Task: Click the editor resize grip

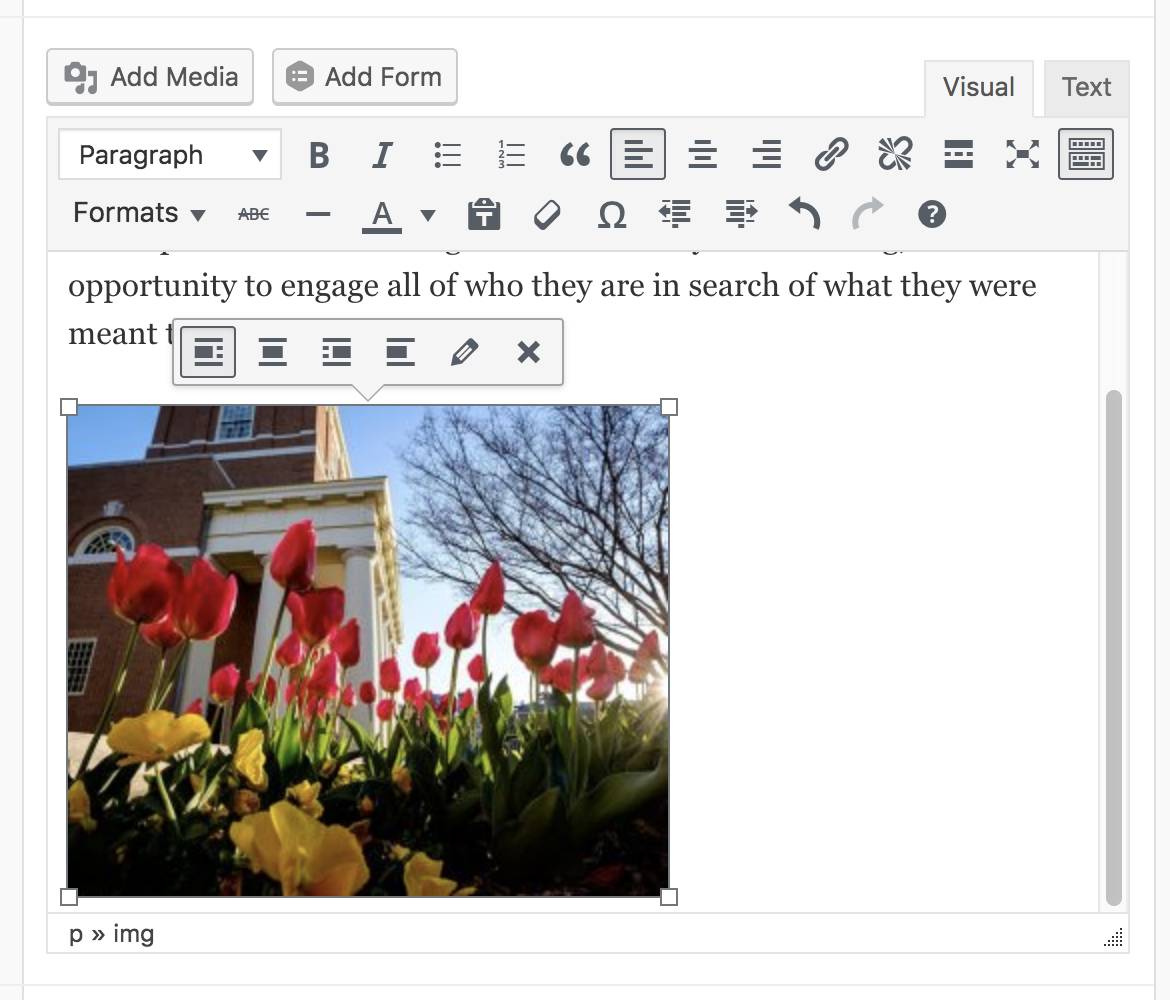Action: [x=1113, y=938]
